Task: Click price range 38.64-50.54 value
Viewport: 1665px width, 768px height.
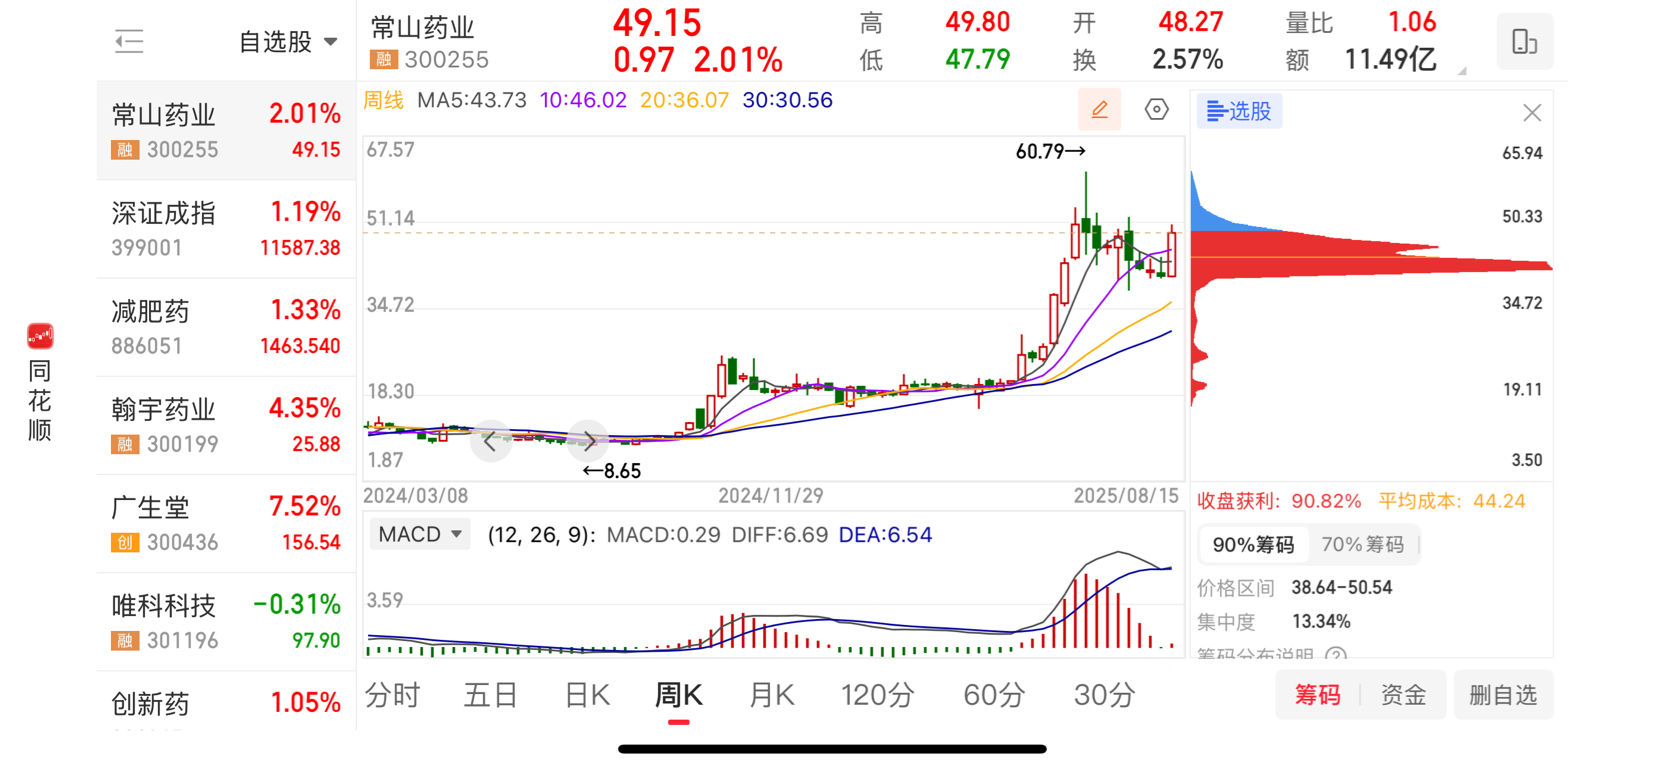Action: pyautogui.click(x=1341, y=587)
